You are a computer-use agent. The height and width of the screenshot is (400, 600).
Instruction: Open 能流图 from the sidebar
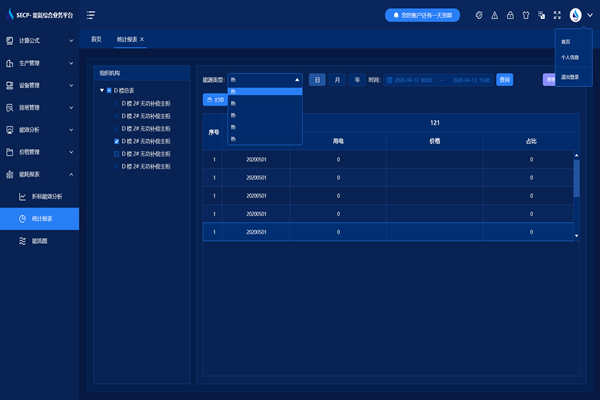click(x=42, y=241)
